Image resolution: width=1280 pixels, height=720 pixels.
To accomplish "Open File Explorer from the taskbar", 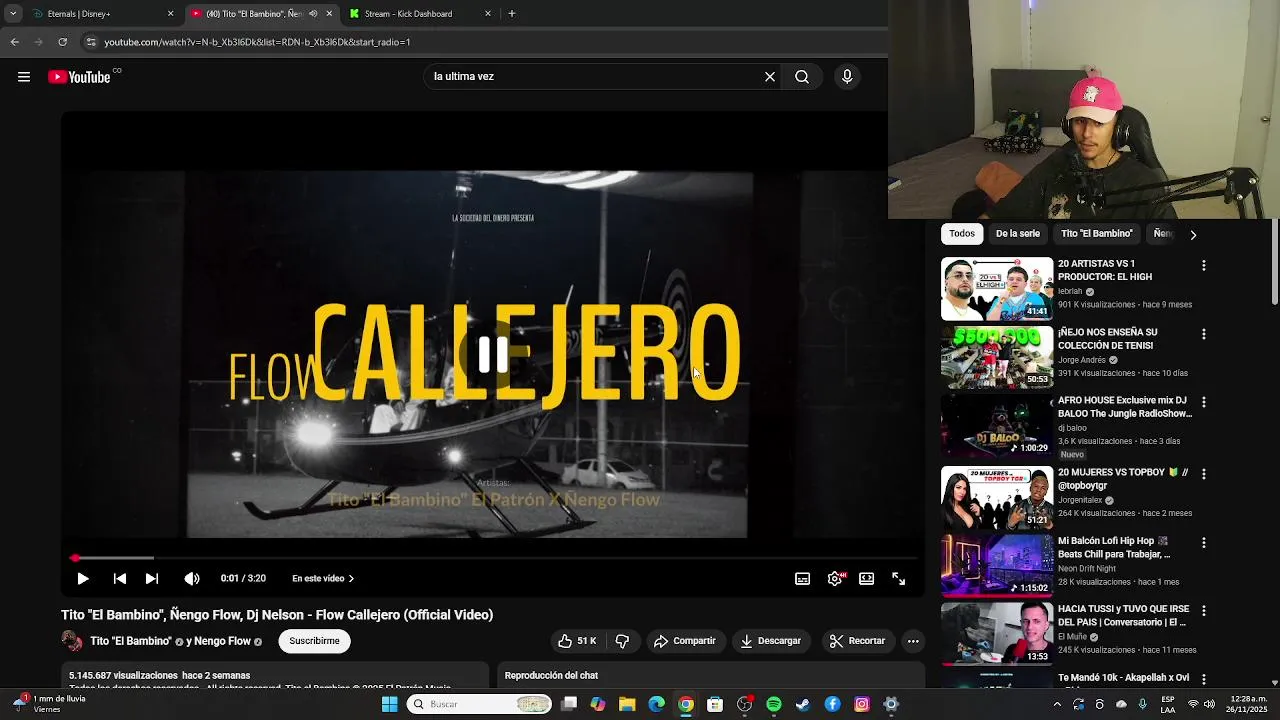I will coord(627,705).
